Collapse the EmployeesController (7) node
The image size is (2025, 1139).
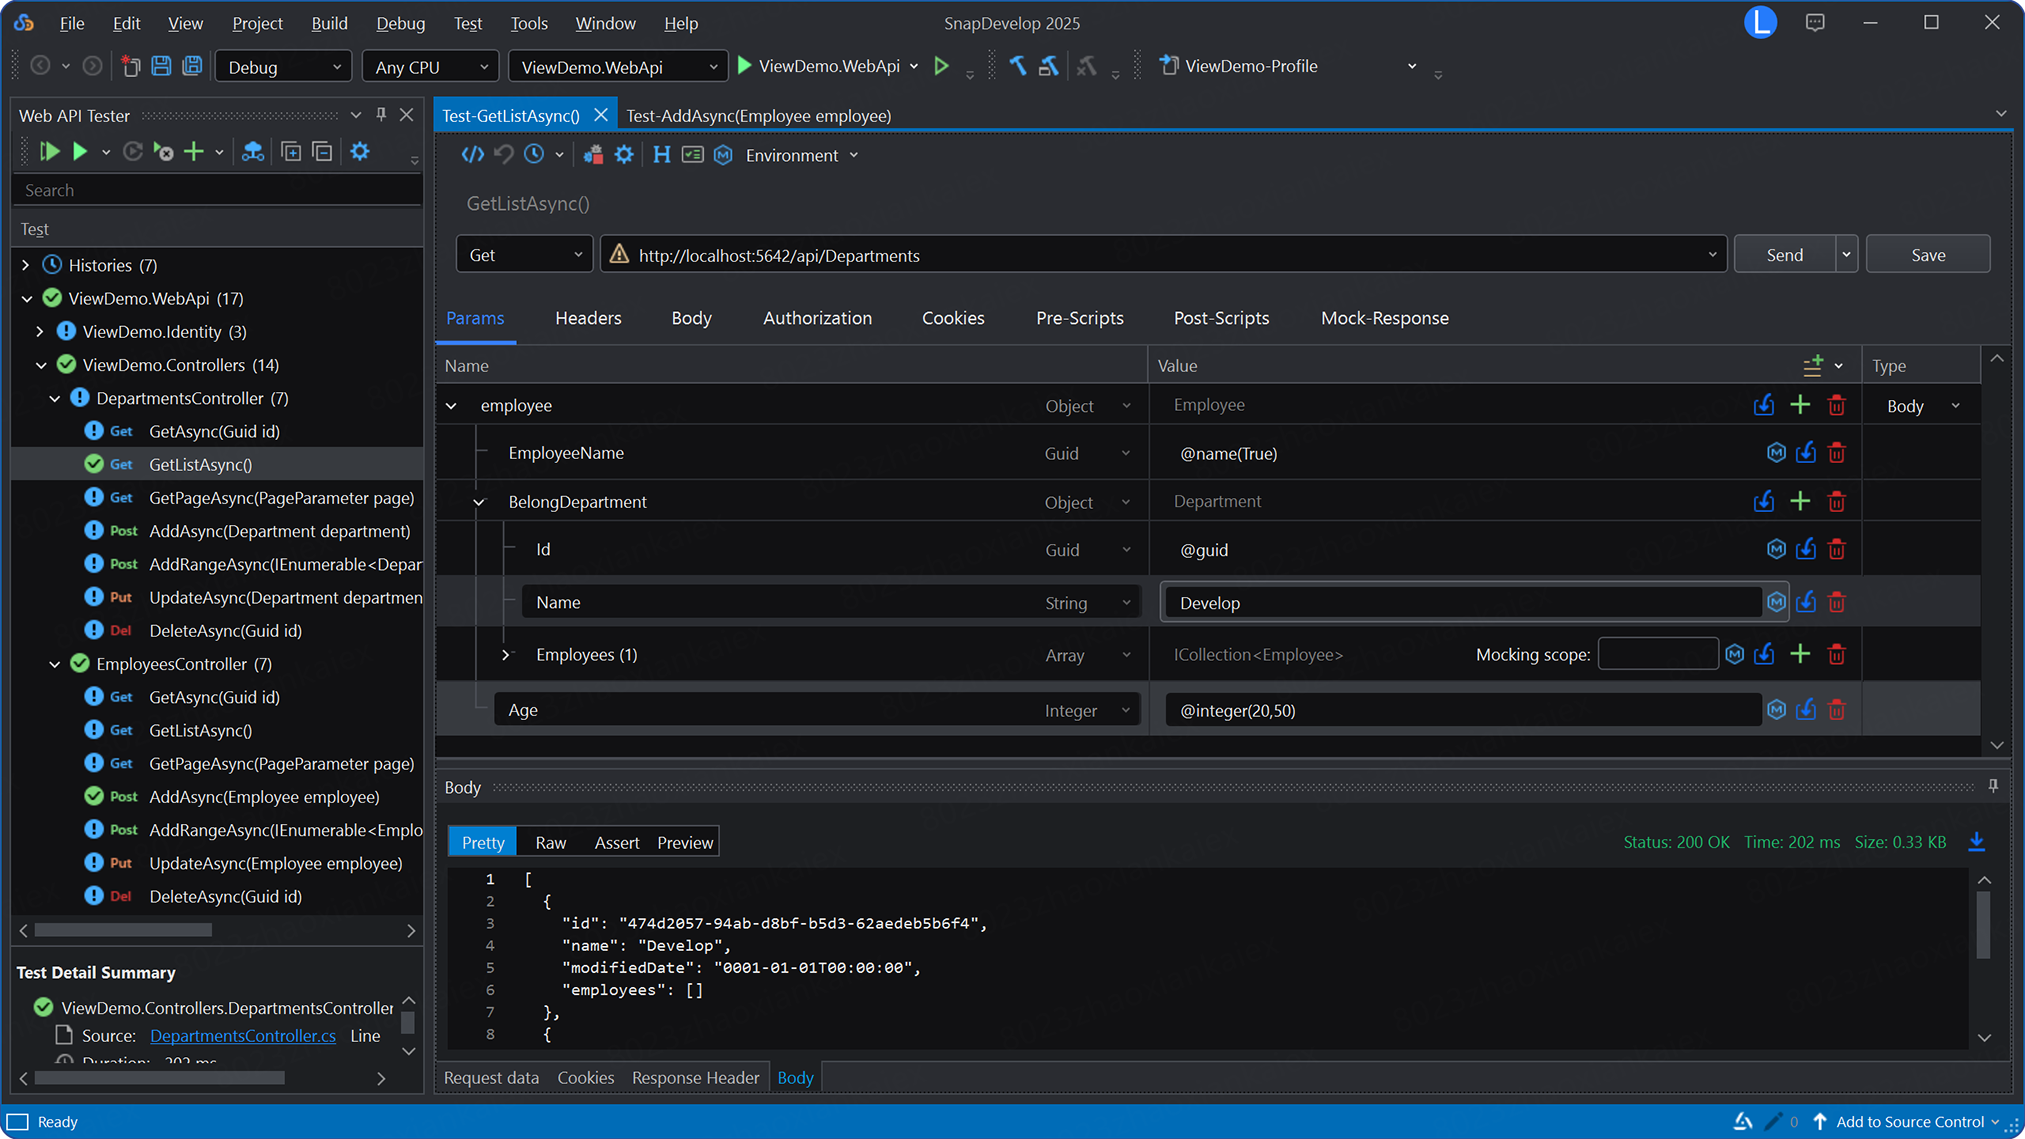click(54, 664)
